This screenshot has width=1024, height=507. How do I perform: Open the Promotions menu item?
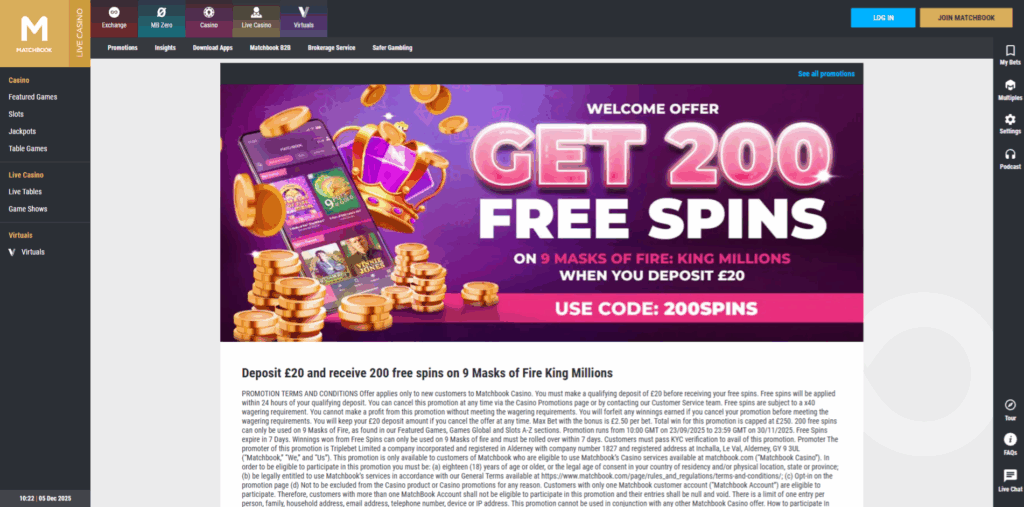122,48
